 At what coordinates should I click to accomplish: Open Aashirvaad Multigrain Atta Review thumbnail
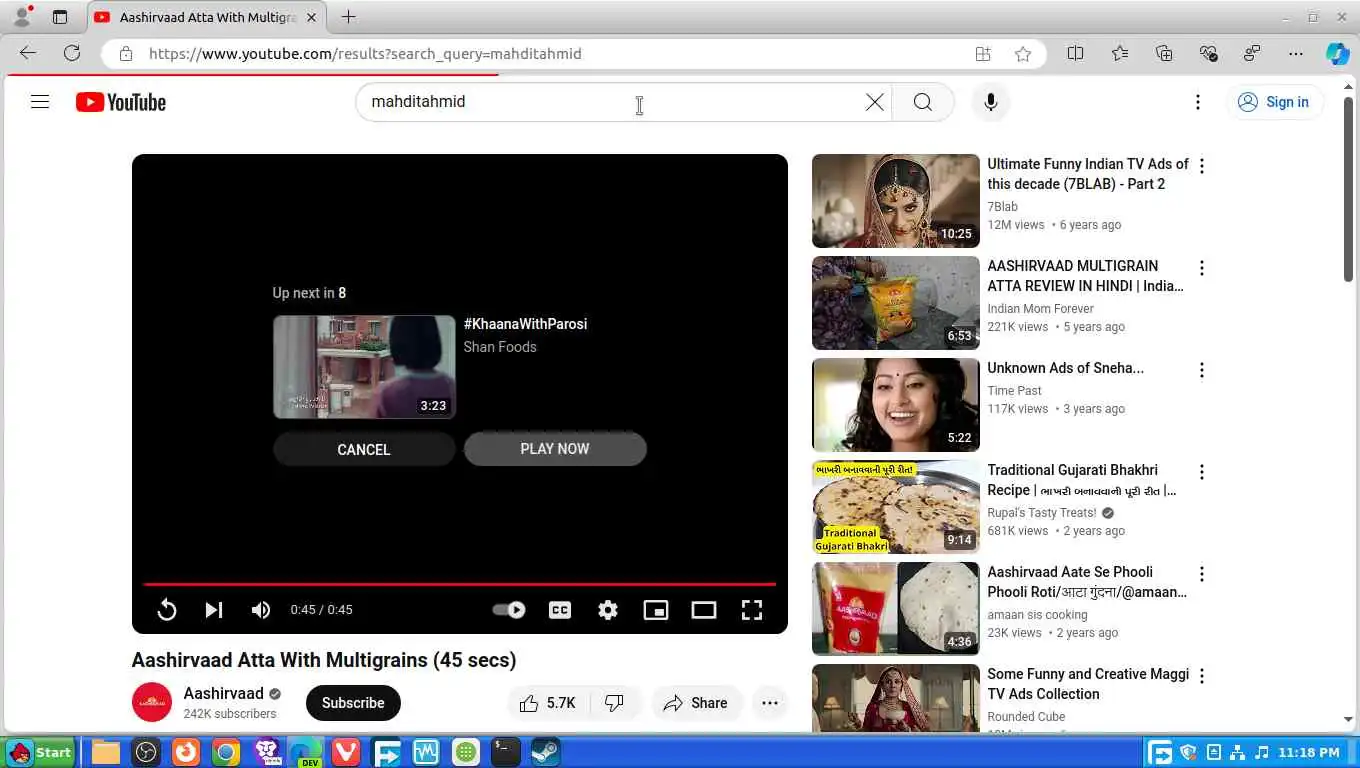896,303
